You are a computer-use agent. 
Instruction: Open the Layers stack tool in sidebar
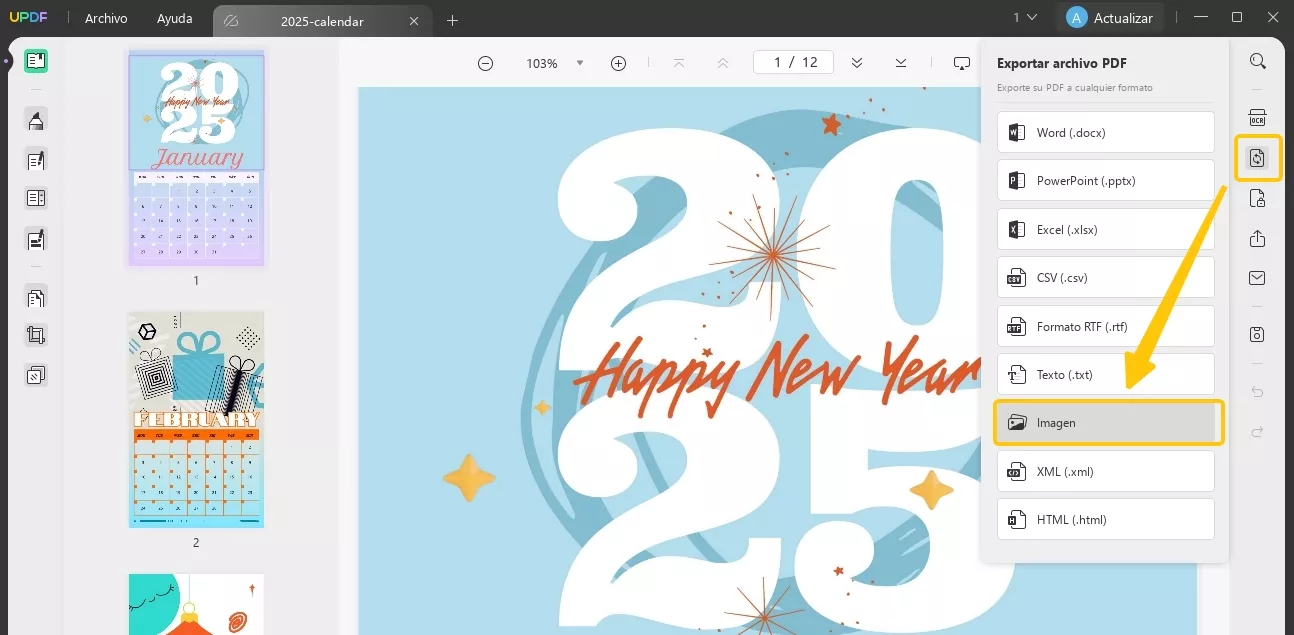[x=36, y=376]
